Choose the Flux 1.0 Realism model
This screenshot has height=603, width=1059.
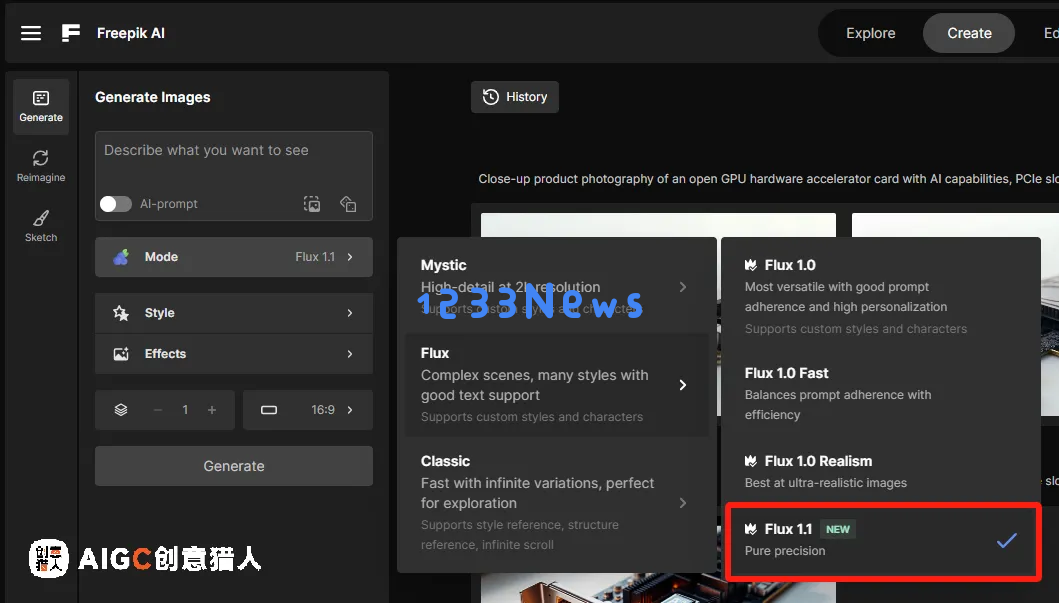coord(881,471)
